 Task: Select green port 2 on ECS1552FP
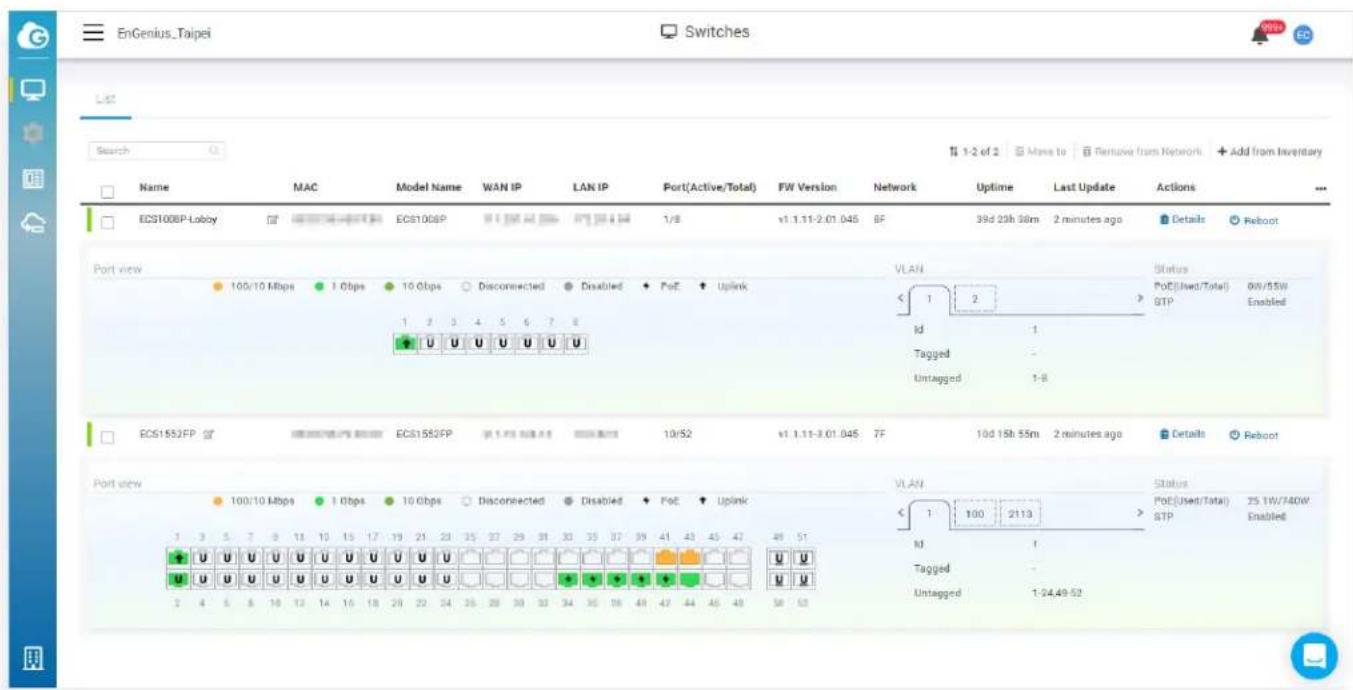point(177,580)
